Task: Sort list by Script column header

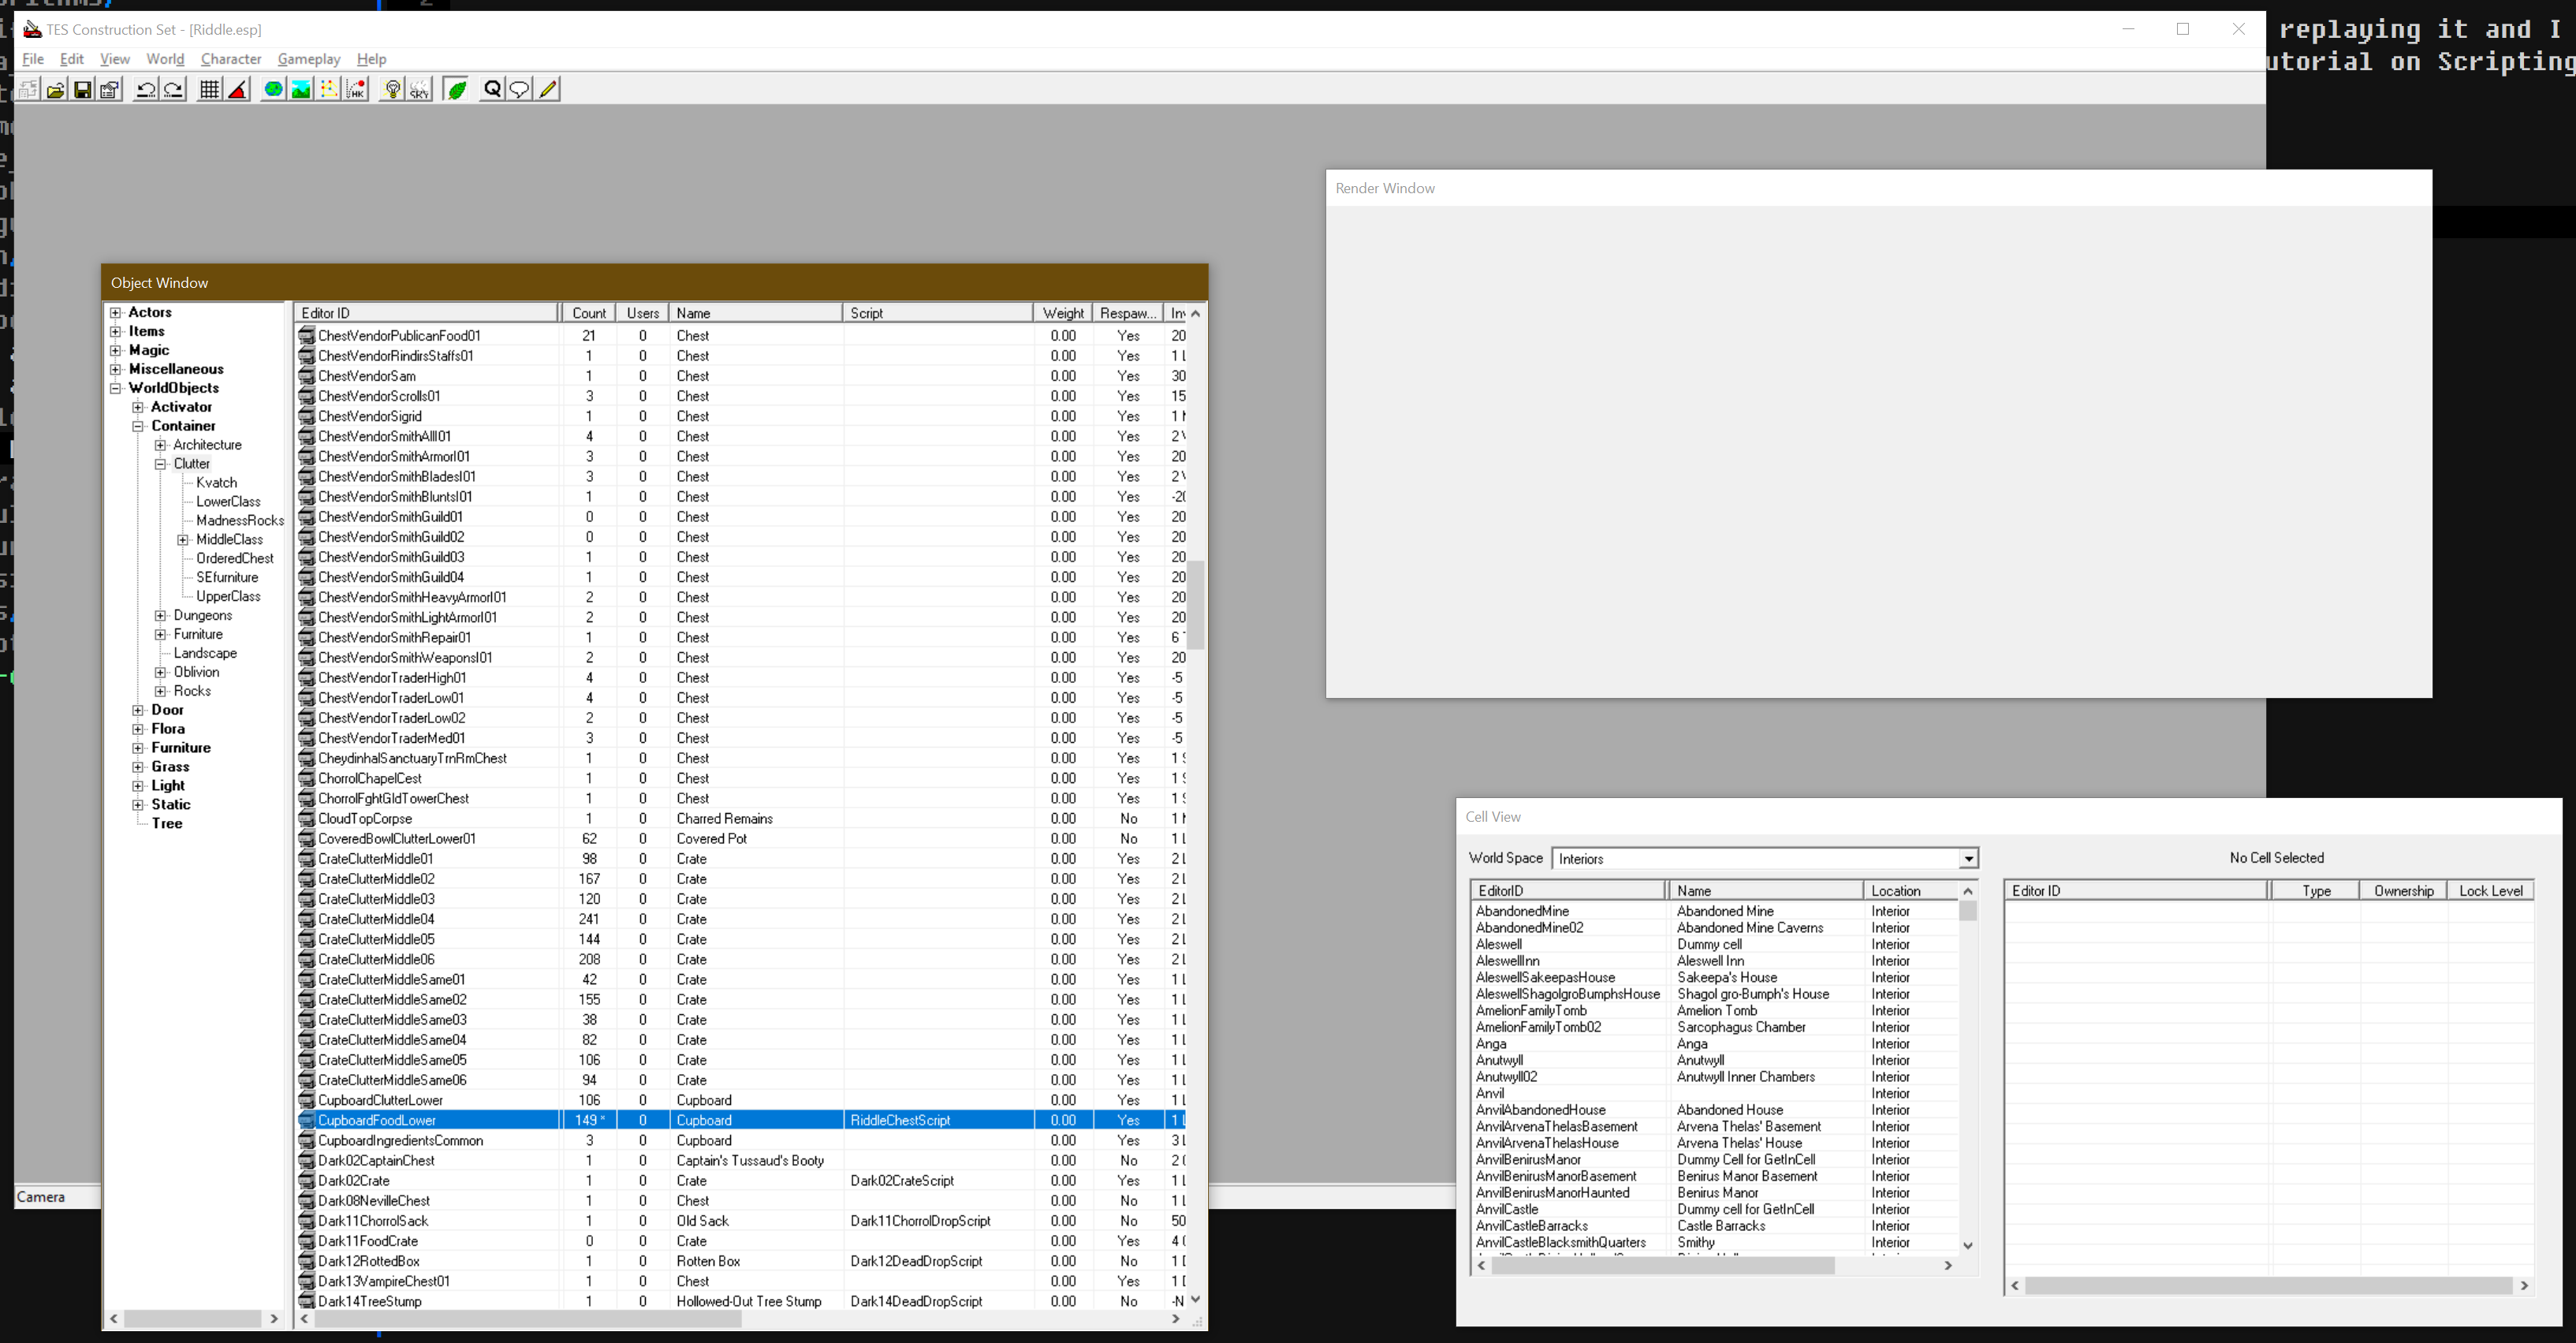Action: (x=936, y=313)
